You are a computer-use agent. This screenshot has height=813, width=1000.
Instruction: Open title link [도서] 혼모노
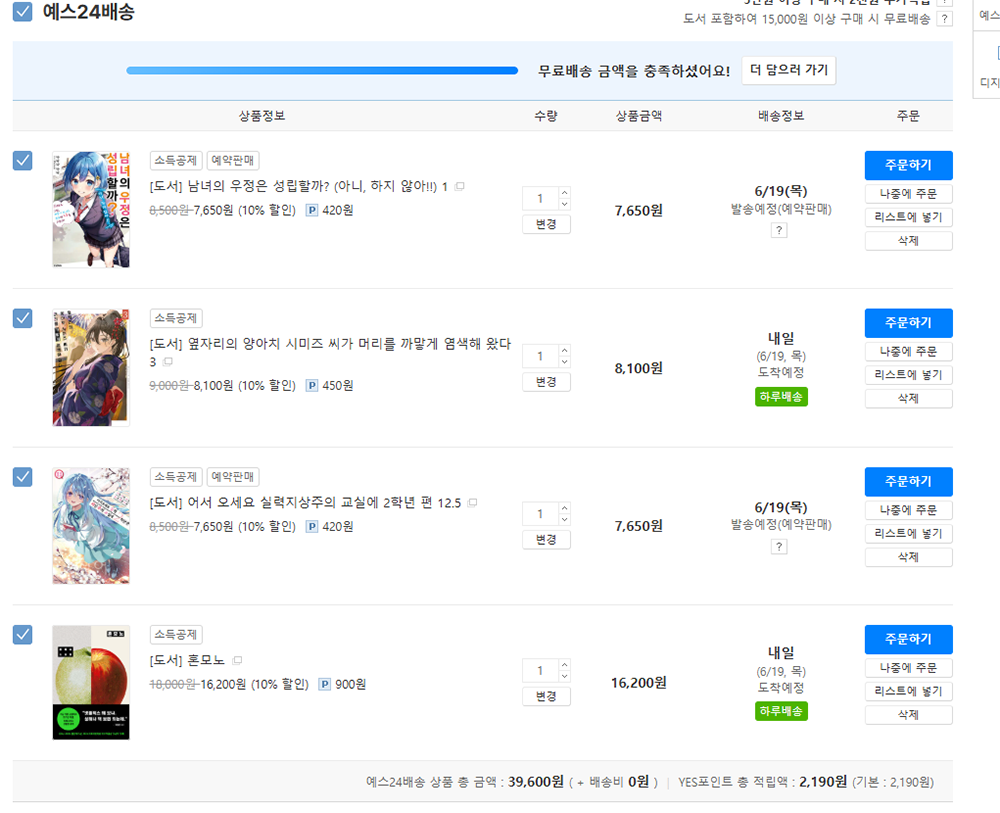click(x=187, y=660)
